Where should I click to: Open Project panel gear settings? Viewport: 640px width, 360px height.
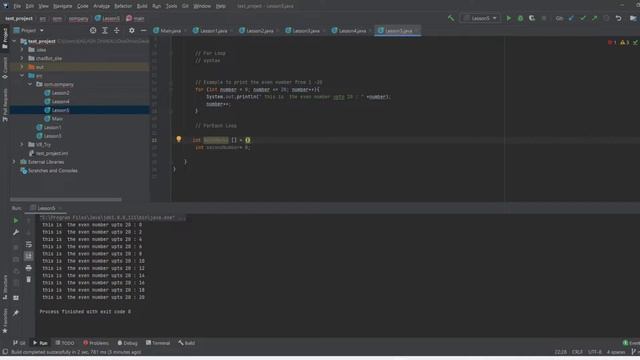131,31
